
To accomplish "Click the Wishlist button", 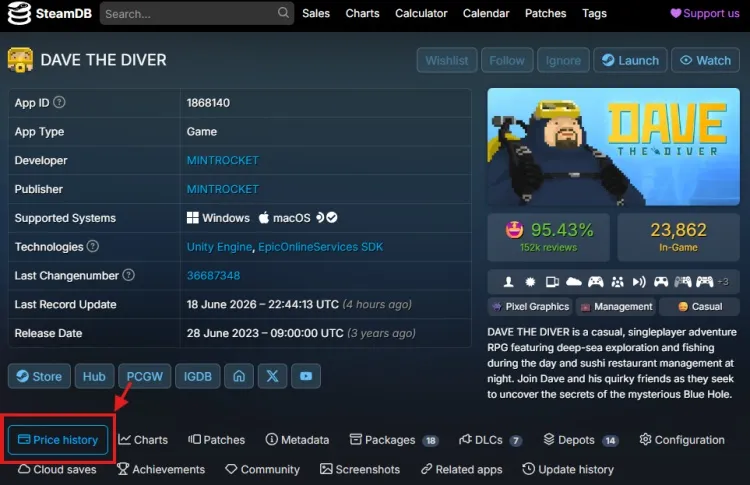I will point(447,60).
